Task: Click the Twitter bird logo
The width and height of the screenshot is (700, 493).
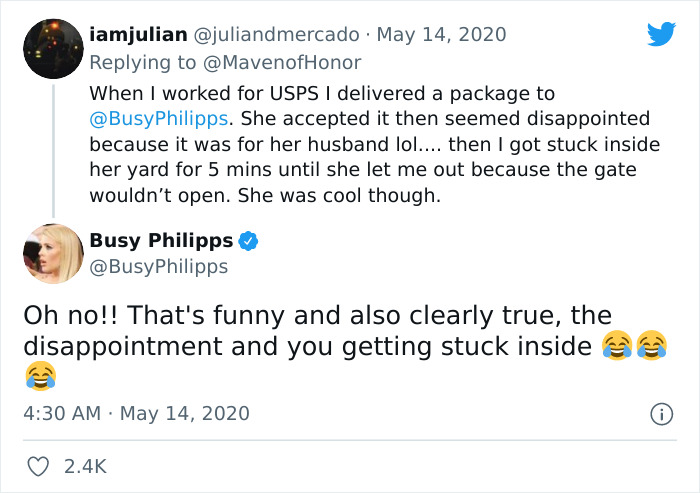Action: coord(661,34)
